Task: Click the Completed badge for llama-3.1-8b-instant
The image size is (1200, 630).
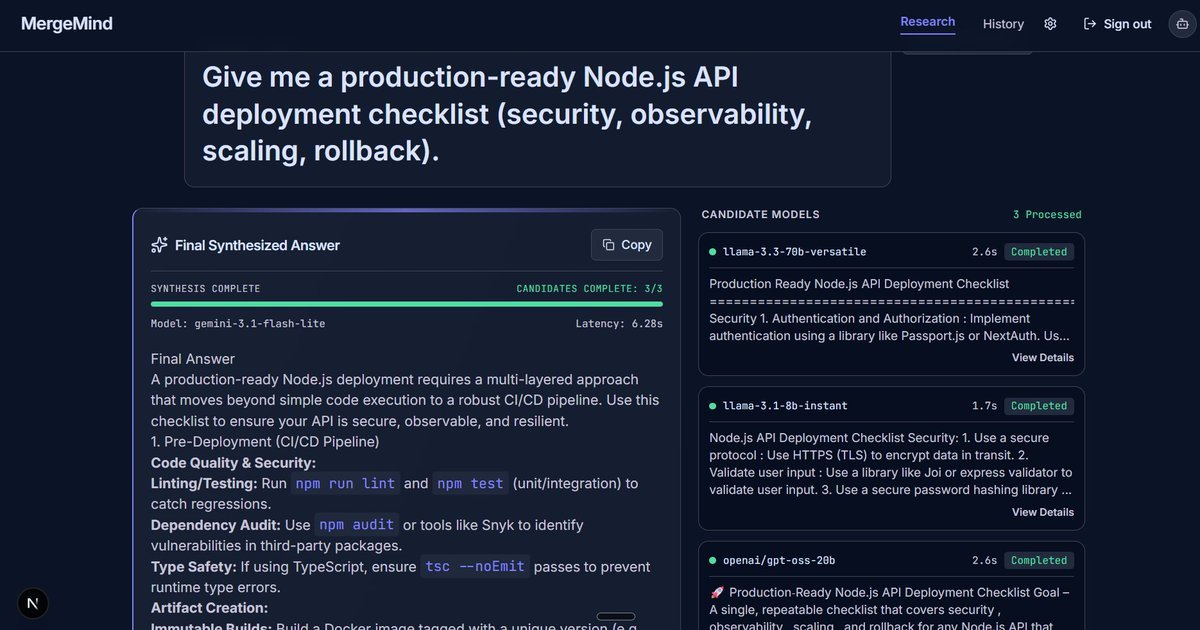Action: 1039,406
